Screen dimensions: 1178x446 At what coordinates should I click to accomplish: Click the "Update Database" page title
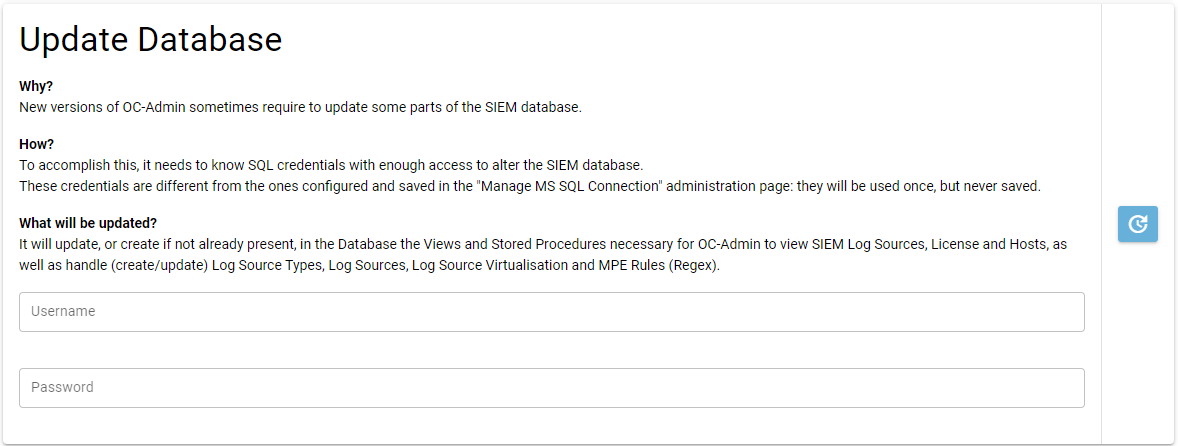[x=151, y=40]
